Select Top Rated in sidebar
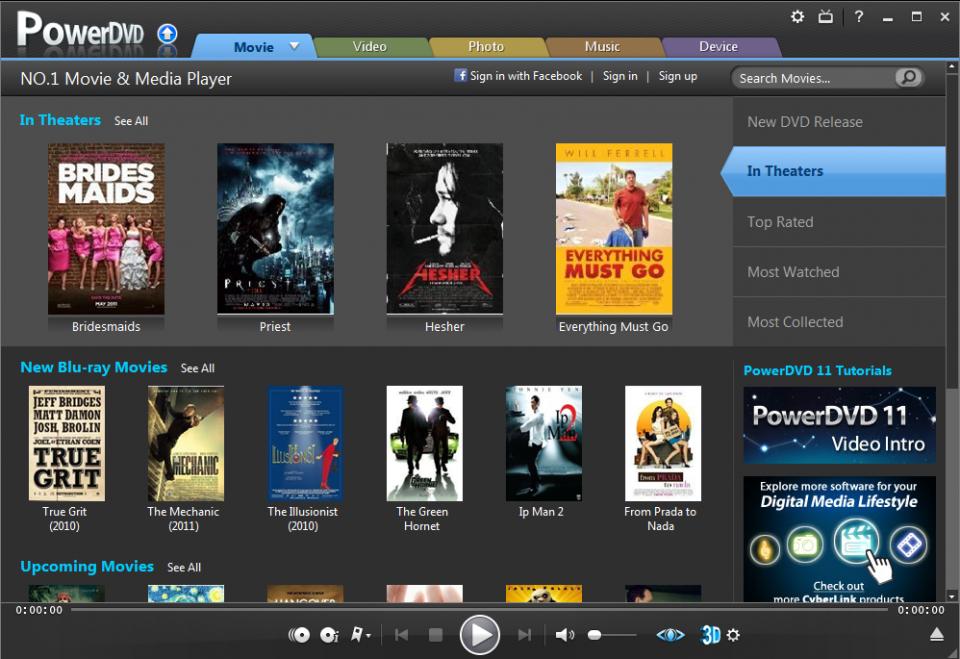The width and height of the screenshot is (960, 659). click(839, 222)
